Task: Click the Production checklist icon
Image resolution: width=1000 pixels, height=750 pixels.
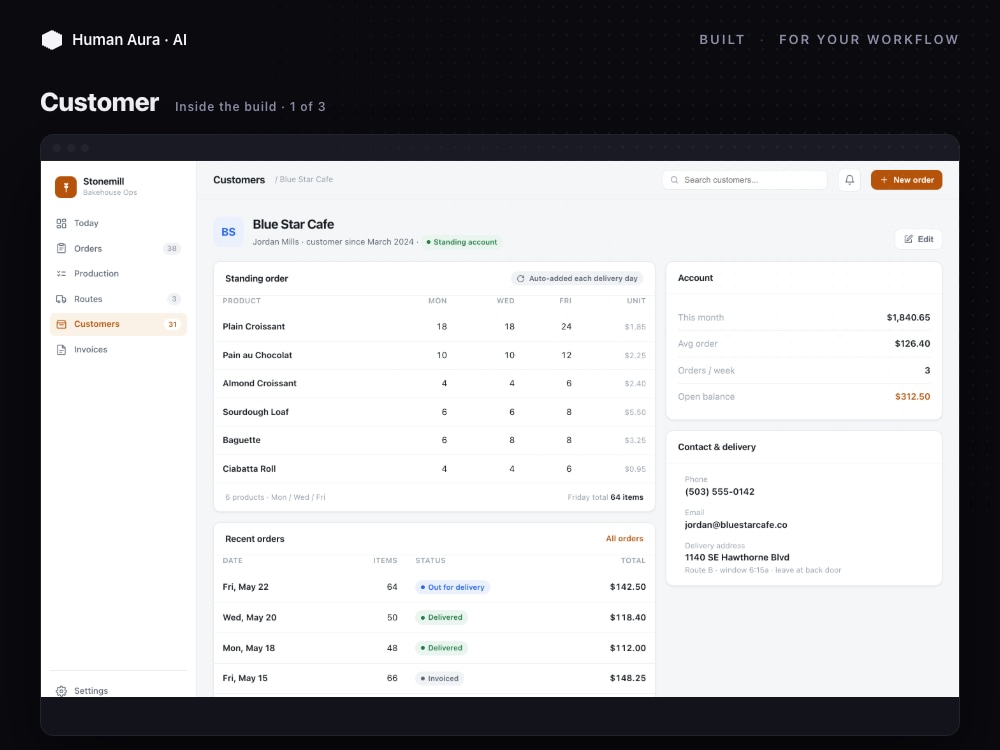Action: pyautogui.click(x=61, y=274)
